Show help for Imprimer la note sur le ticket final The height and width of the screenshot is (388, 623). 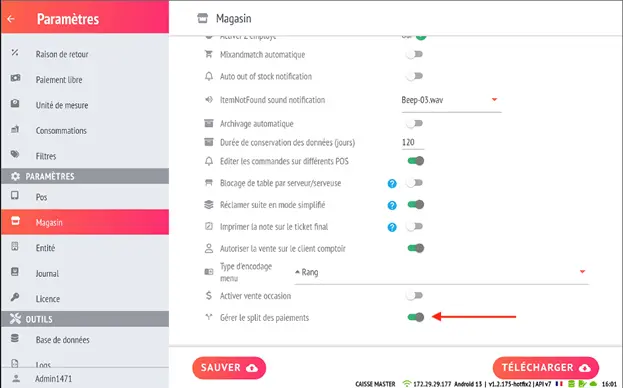(392, 227)
